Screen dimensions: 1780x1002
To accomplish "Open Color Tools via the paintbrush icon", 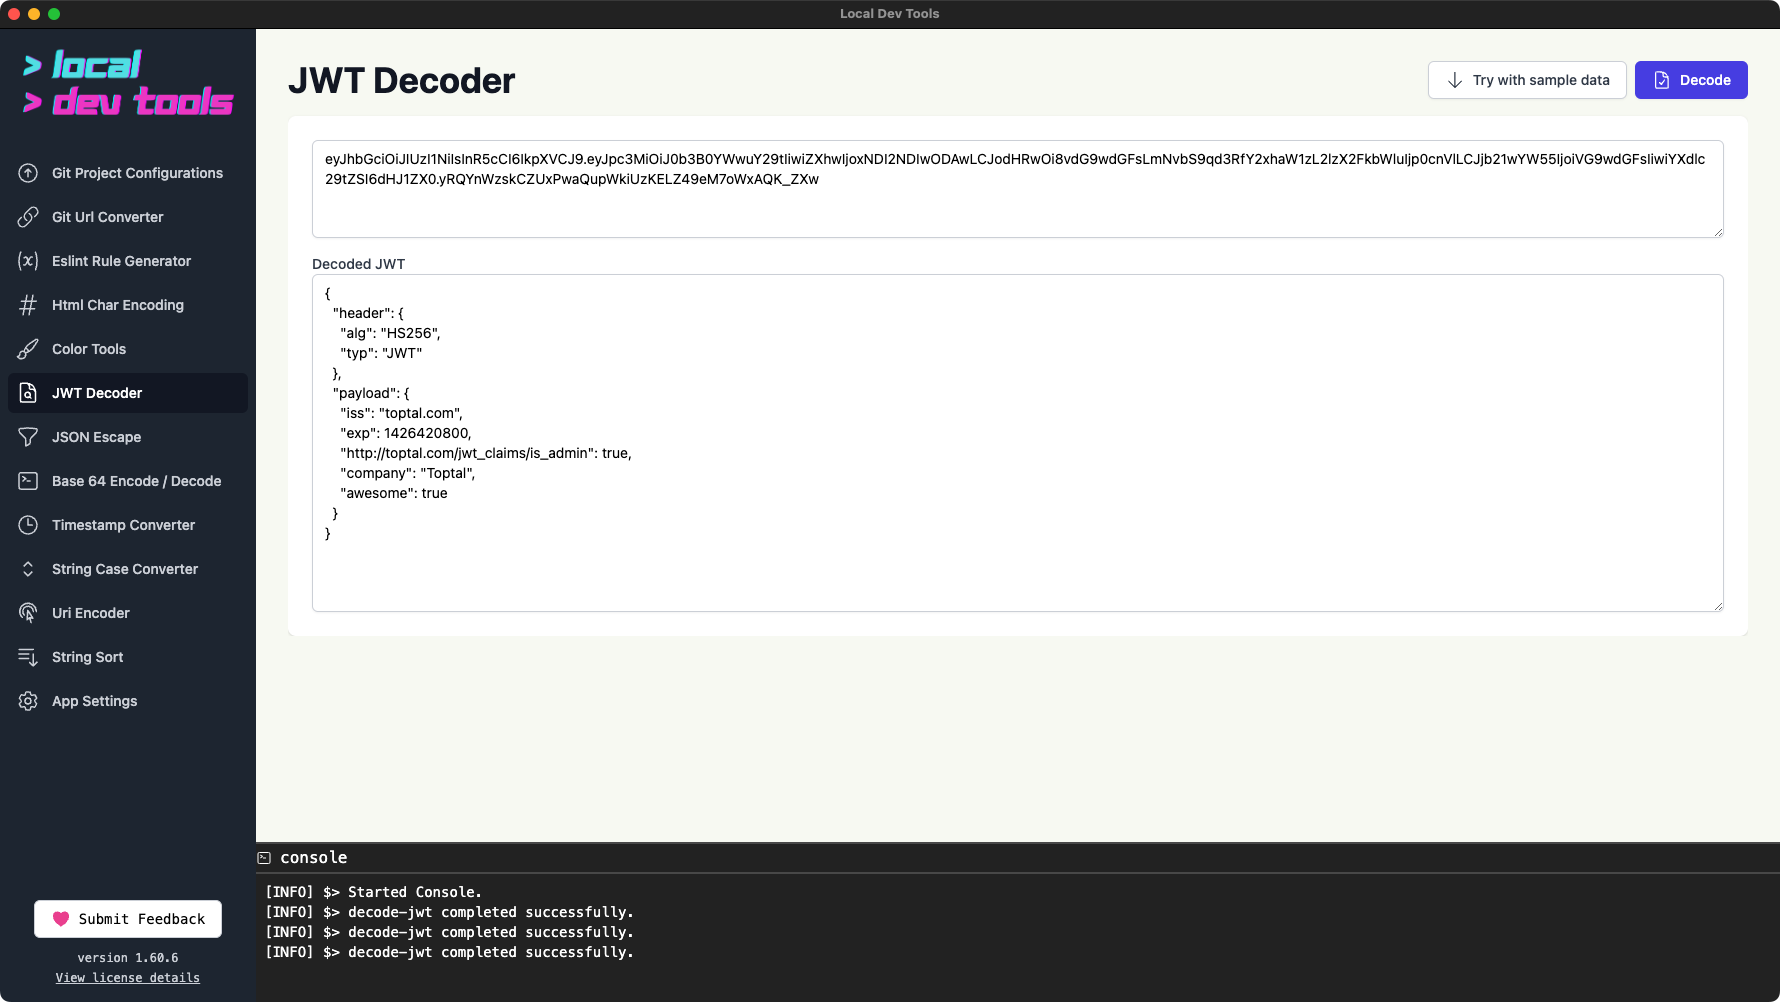I will (x=28, y=349).
